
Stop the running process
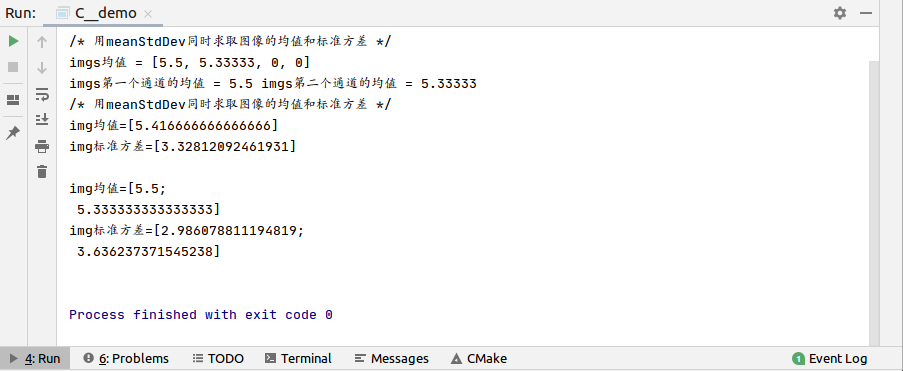(x=13, y=67)
